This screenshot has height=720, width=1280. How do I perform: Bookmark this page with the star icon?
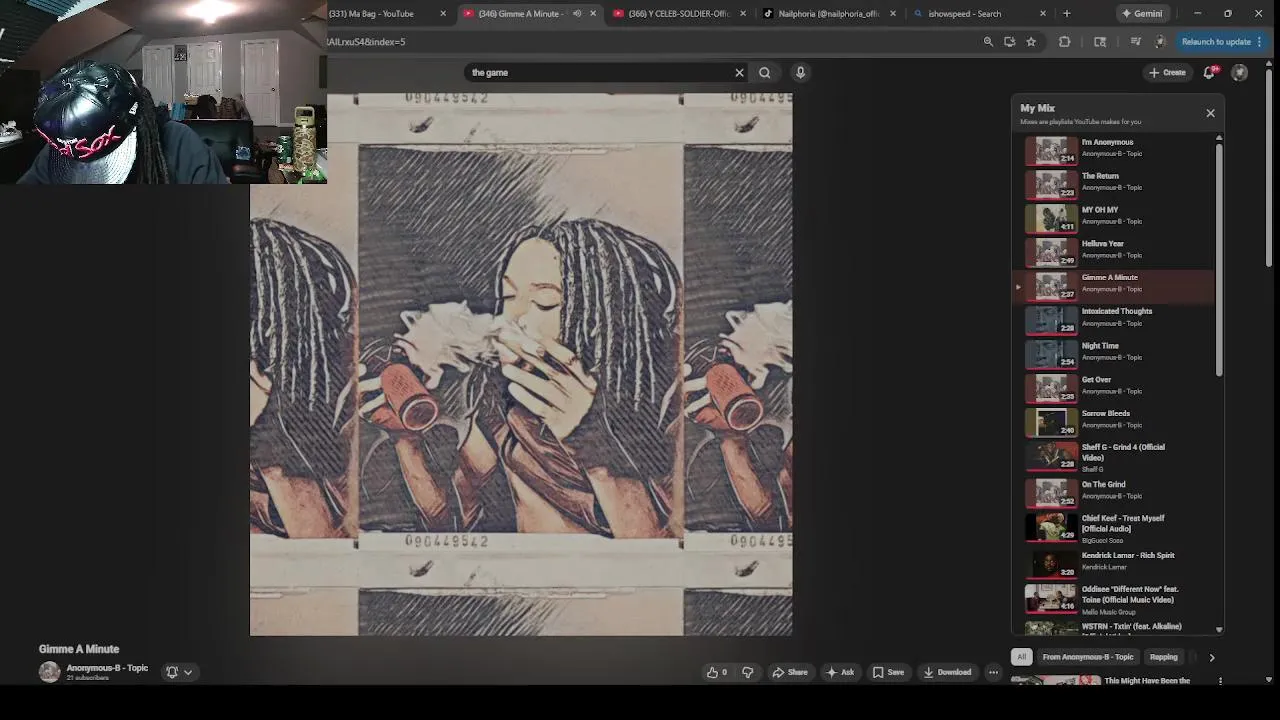pyautogui.click(x=1031, y=42)
